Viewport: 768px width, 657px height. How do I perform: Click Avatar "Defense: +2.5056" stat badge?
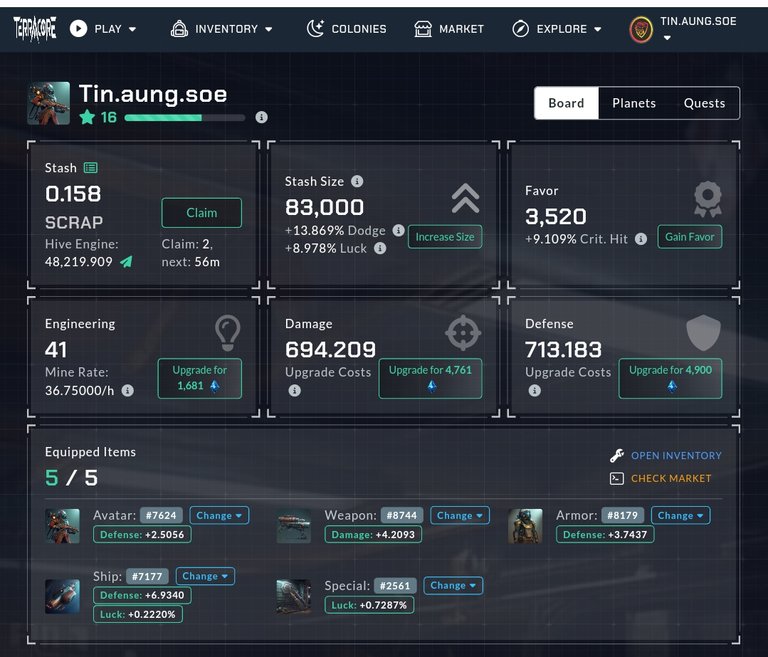(x=142, y=535)
